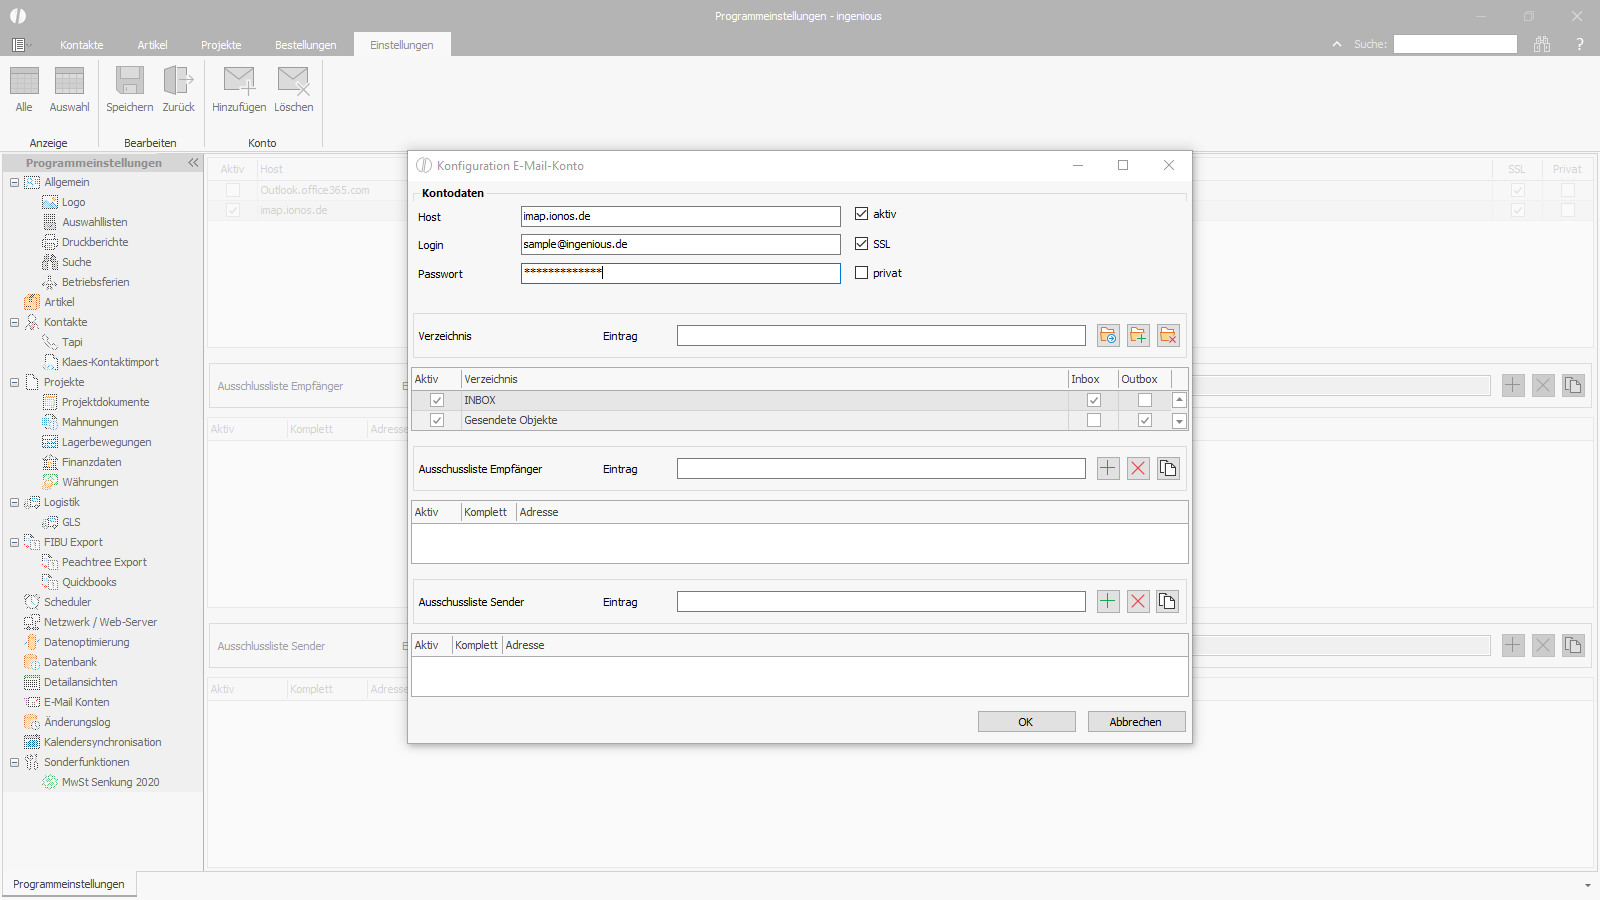Open the Kontakte ribbon tab
The image size is (1600, 900).
[x=82, y=45]
